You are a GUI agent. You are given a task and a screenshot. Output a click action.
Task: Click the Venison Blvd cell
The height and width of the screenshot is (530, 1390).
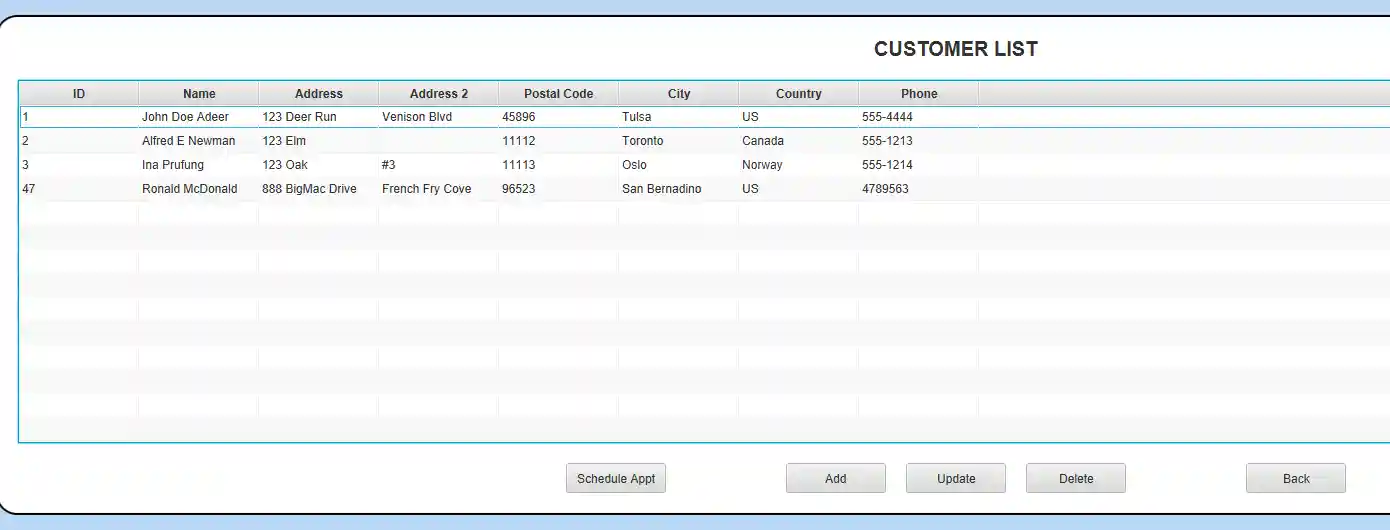click(438, 117)
